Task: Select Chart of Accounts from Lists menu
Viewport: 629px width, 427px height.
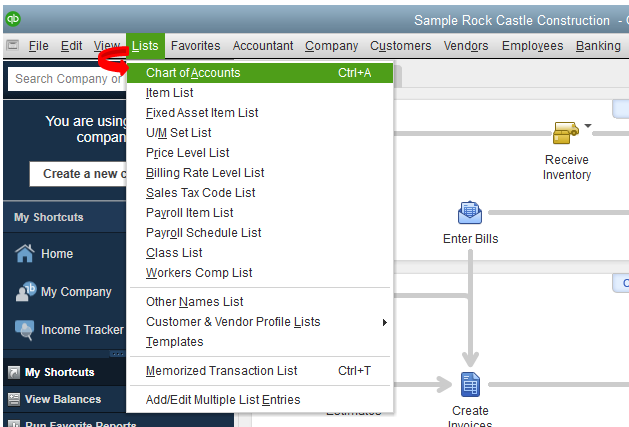Action: coord(260,73)
